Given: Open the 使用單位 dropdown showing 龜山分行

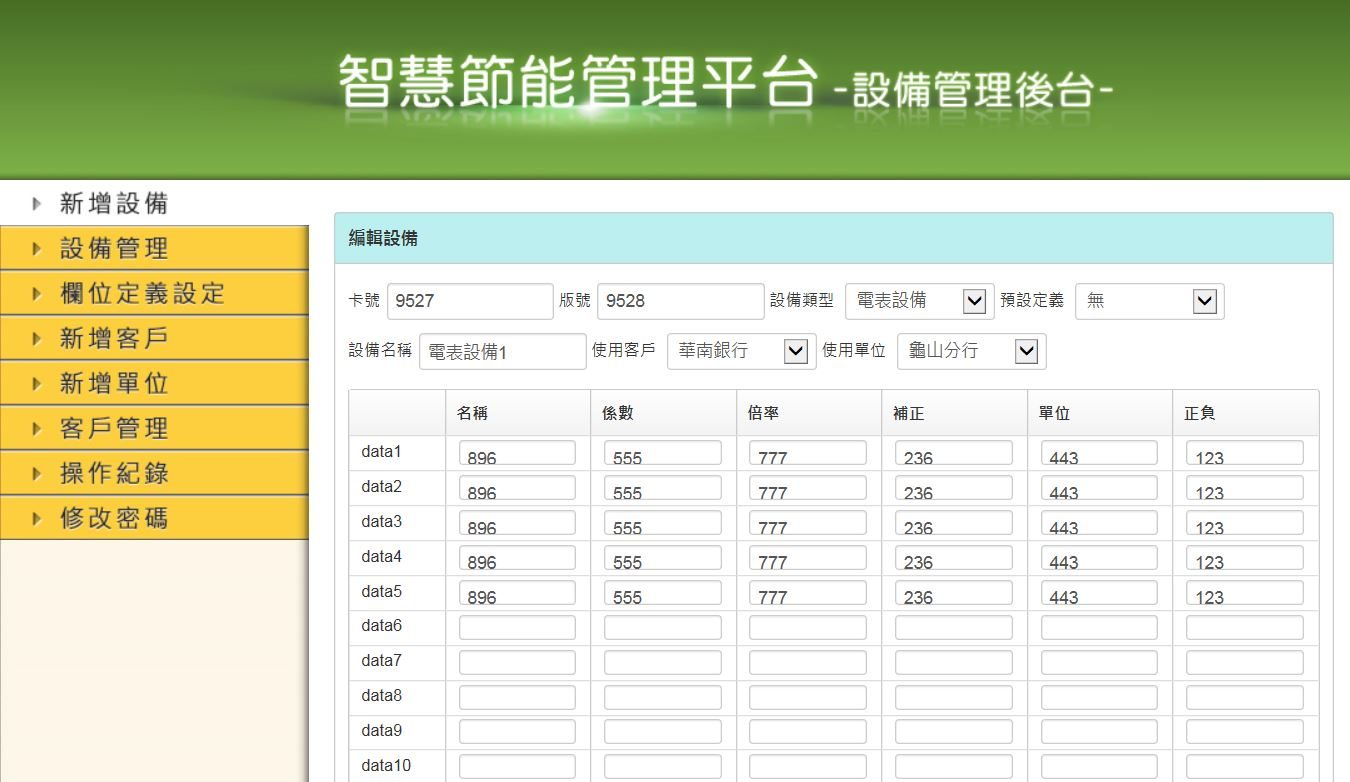Looking at the screenshot, I should point(972,351).
